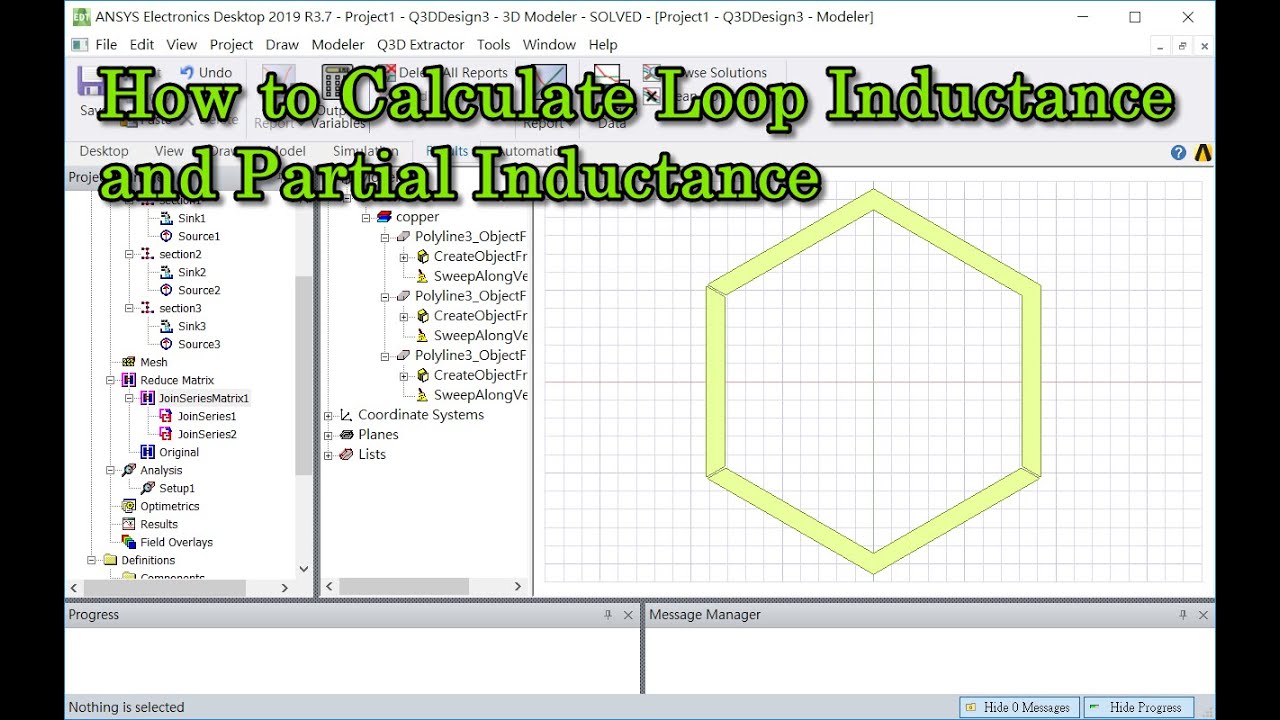Open the Tools menu

pyautogui.click(x=493, y=45)
